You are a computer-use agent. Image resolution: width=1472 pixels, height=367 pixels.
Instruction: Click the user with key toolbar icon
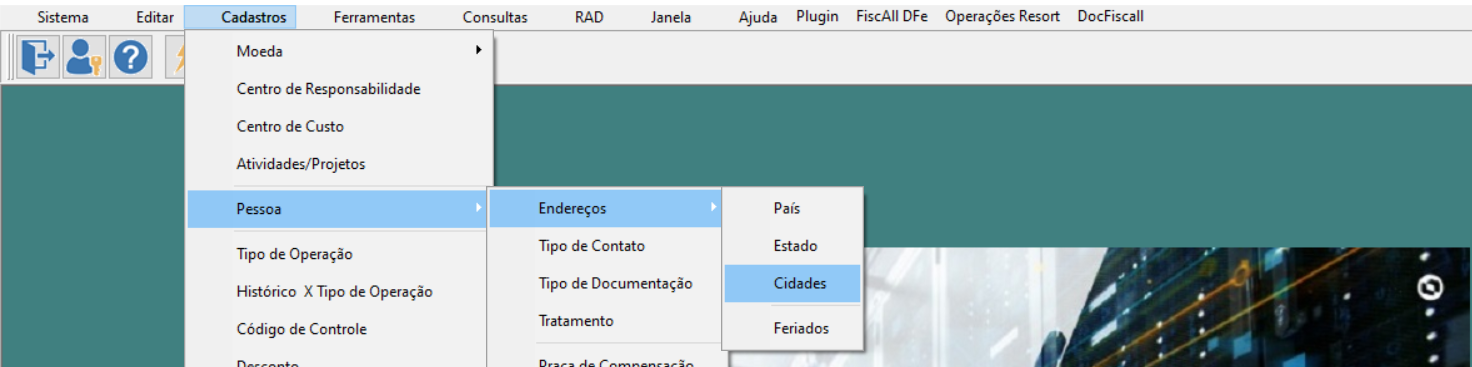84,57
